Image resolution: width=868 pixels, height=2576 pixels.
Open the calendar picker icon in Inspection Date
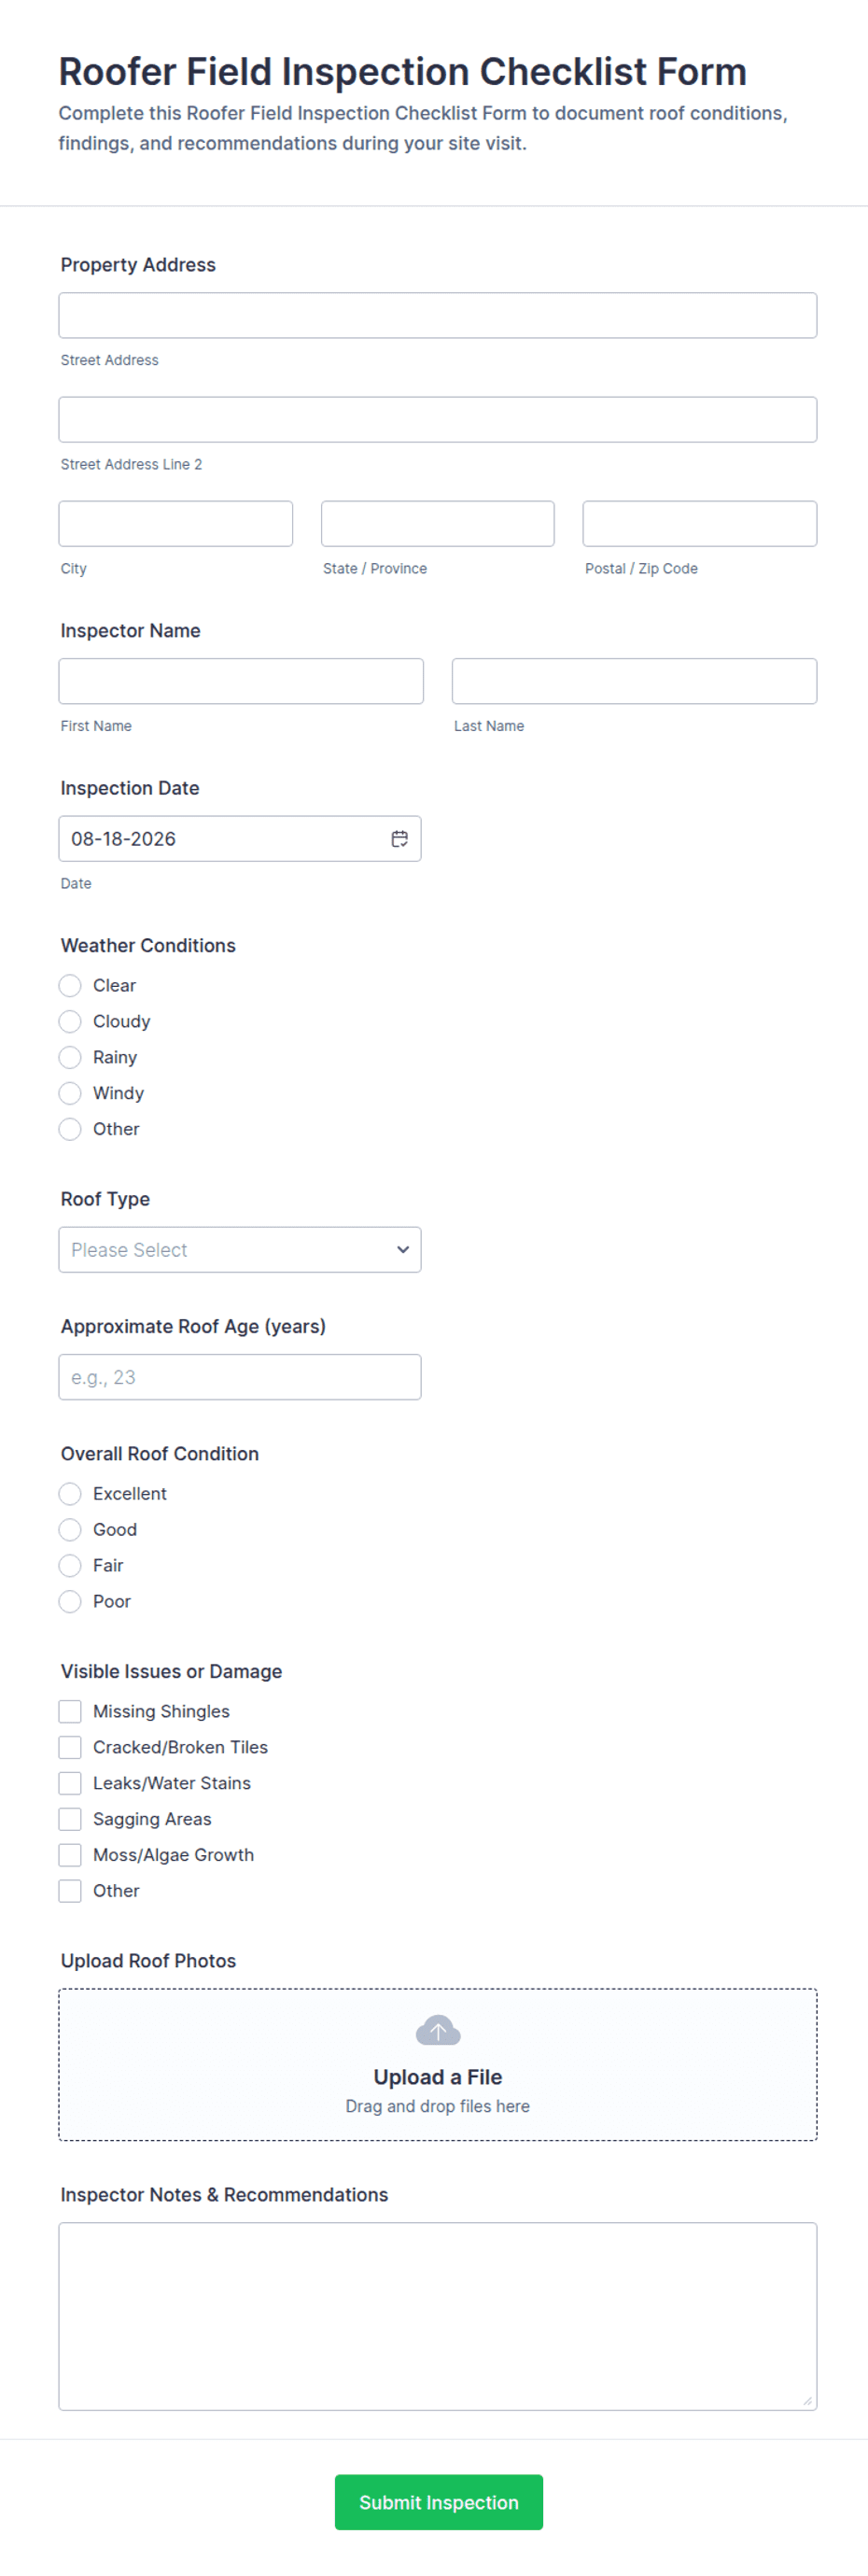(399, 838)
